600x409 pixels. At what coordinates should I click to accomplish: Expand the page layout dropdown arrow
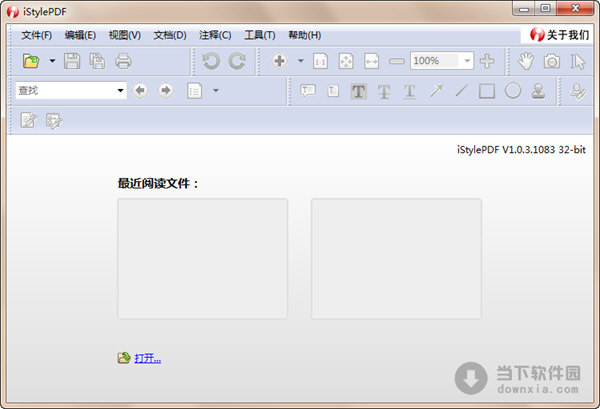(x=216, y=91)
